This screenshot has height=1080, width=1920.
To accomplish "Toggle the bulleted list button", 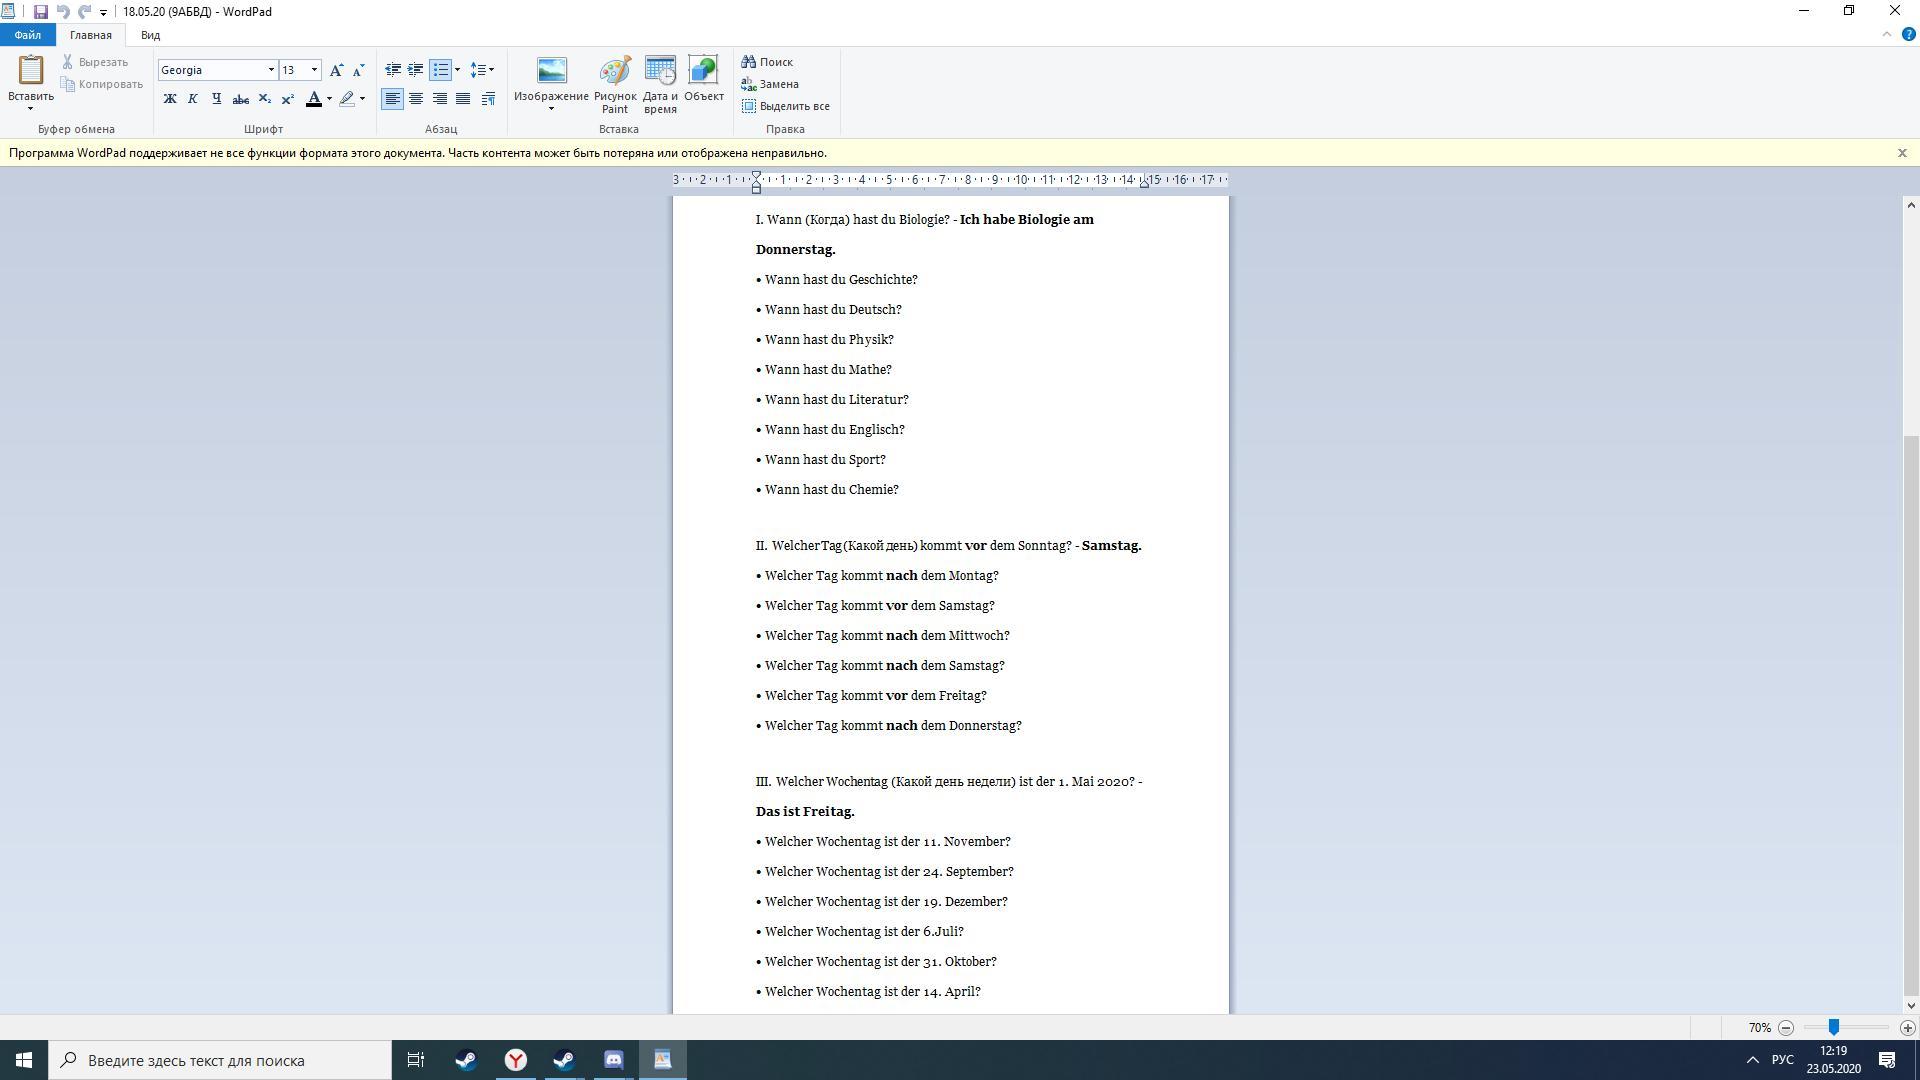I will (440, 70).
